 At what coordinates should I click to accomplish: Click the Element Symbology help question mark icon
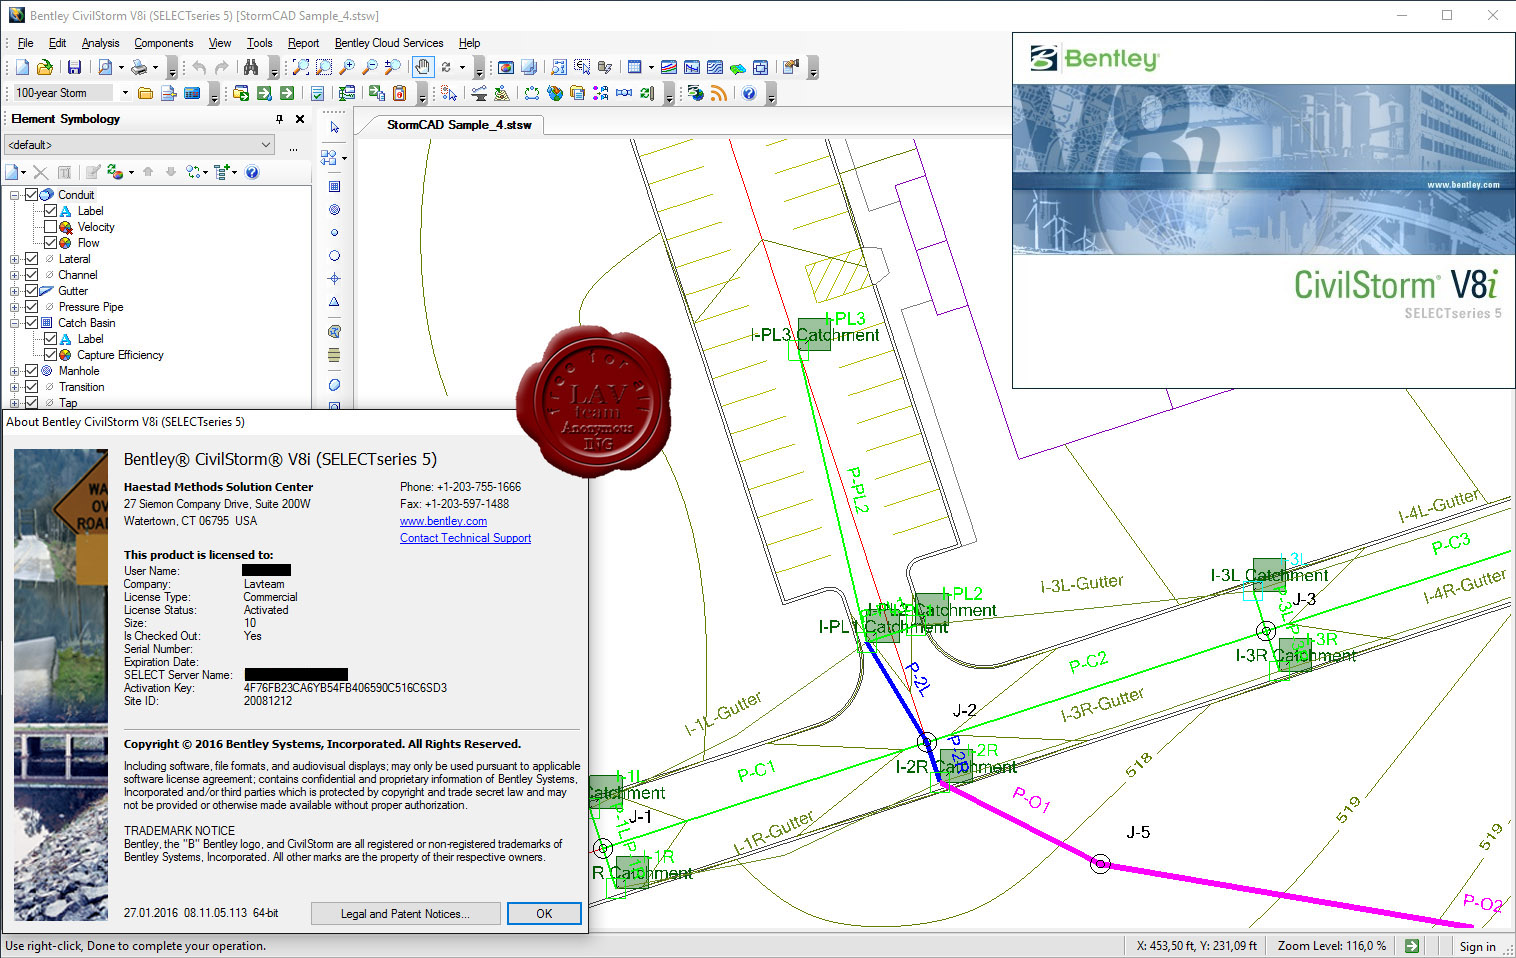252,172
